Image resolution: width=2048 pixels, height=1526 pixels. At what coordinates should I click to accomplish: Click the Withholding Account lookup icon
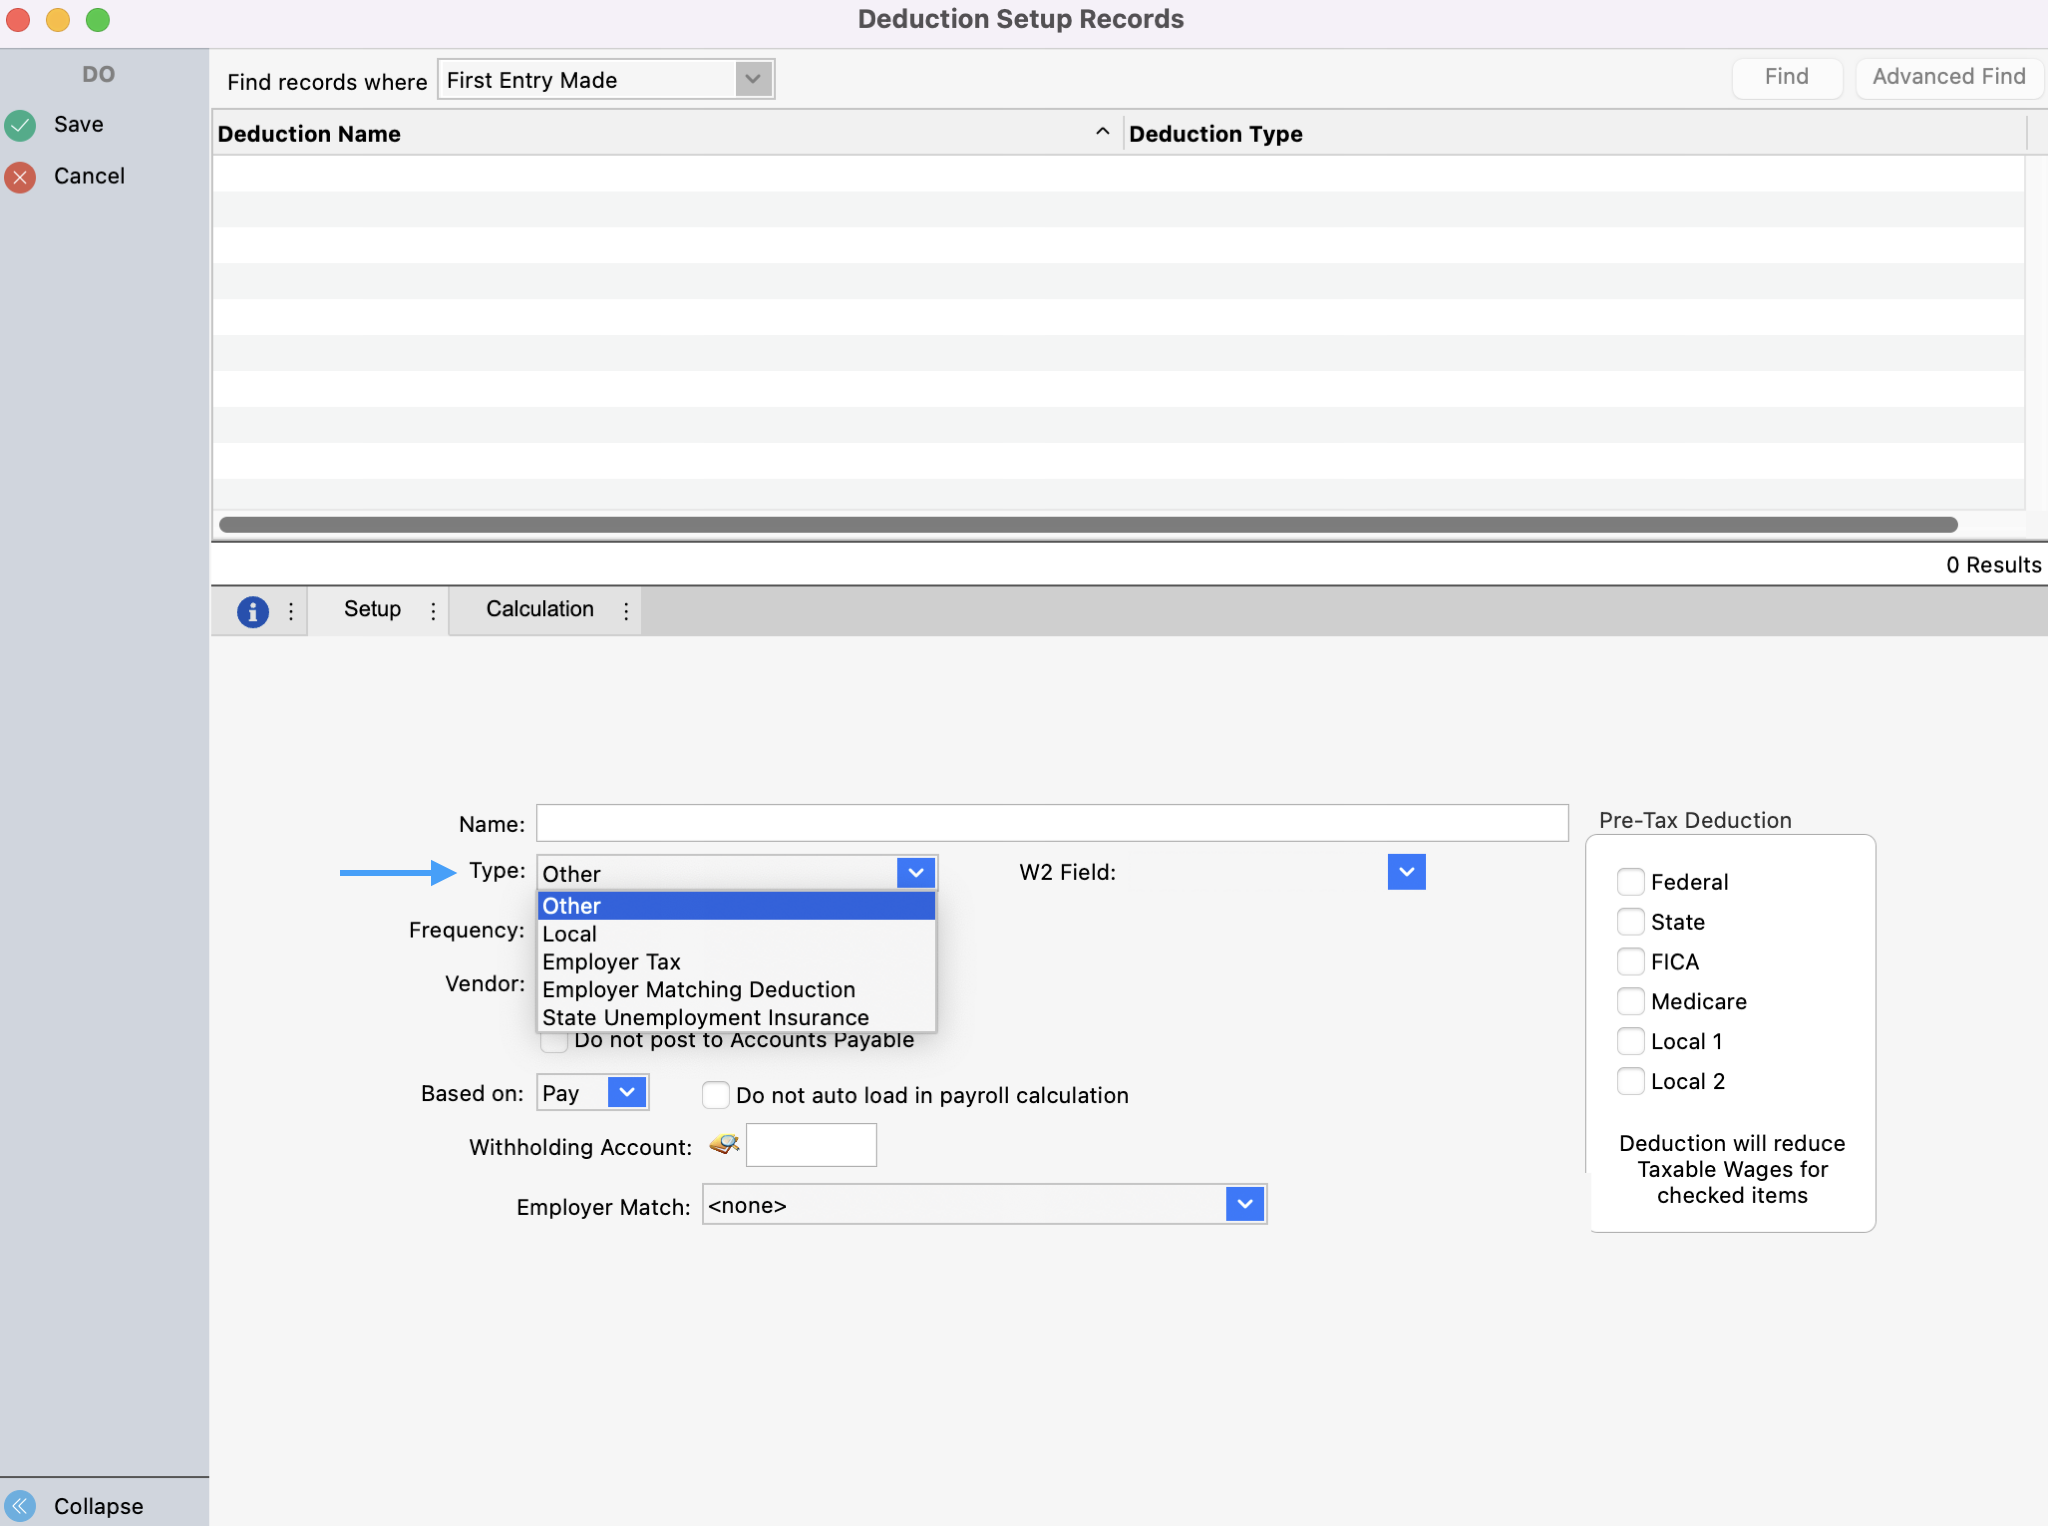[724, 1144]
